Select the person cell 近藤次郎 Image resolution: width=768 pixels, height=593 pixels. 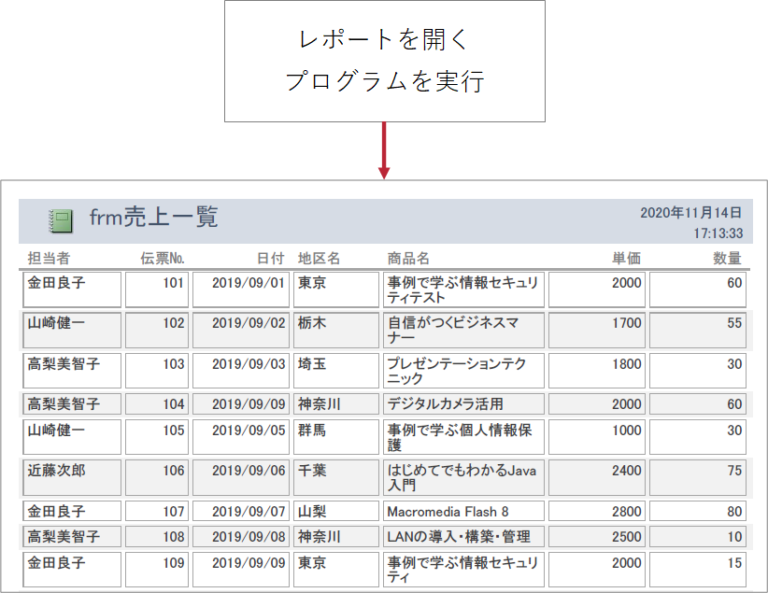point(72,477)
